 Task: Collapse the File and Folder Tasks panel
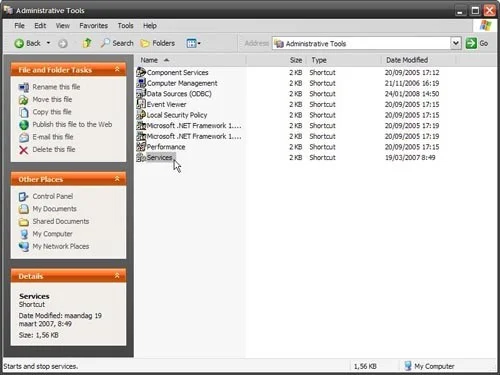click(117, 69)
